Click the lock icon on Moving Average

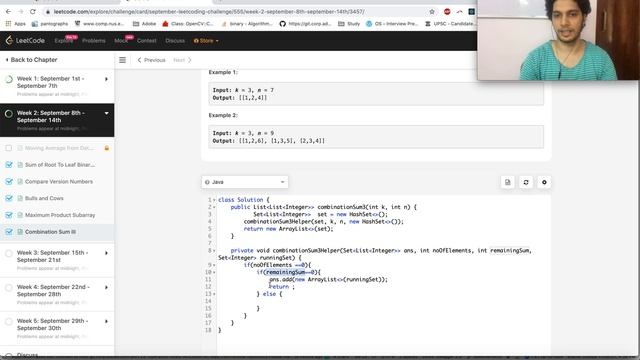pyautogui.click(x=107, y=148)
